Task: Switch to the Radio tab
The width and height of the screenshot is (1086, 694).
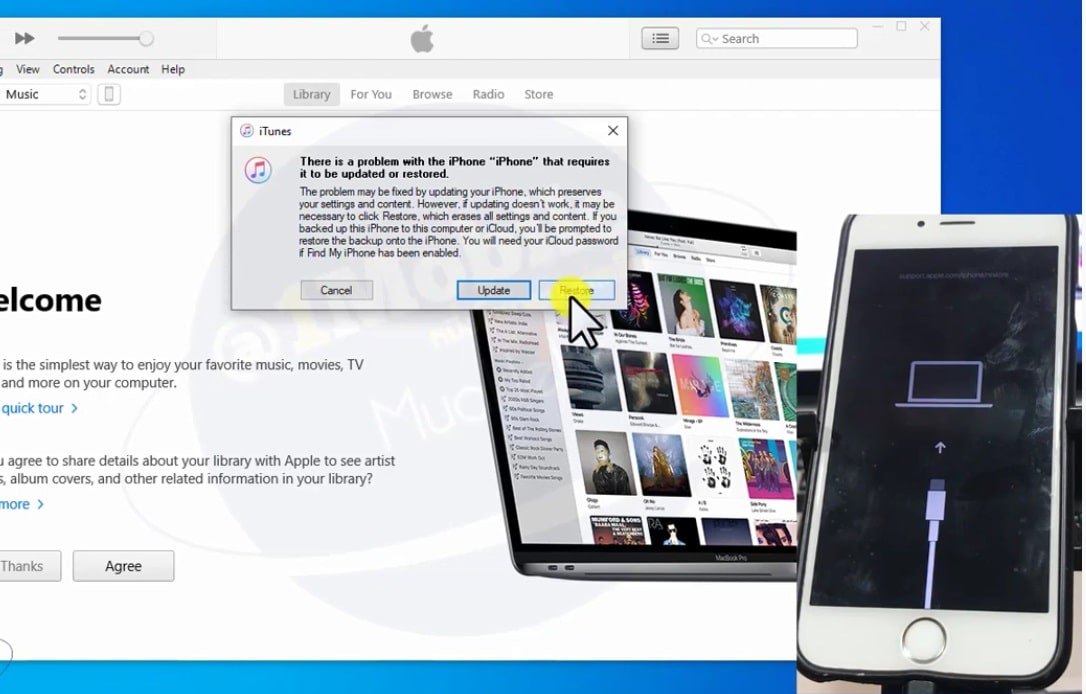Action: pyautogui.click(x=488, y=94)
